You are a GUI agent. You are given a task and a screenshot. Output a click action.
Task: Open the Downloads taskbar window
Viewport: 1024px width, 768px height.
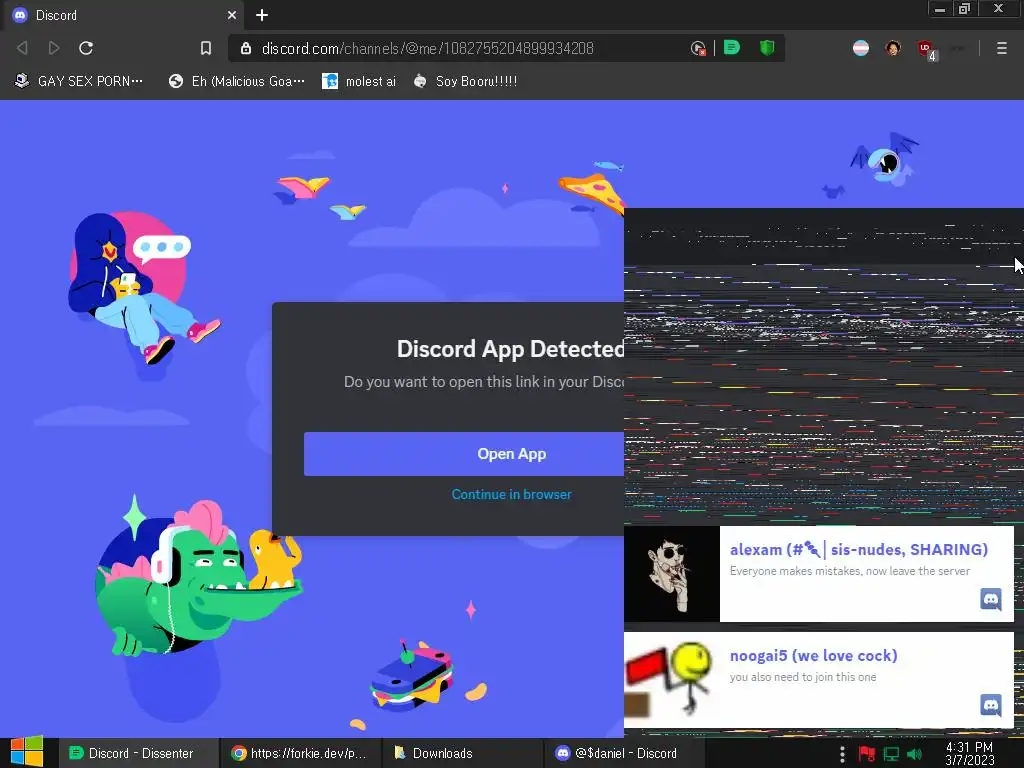(462, 753)
